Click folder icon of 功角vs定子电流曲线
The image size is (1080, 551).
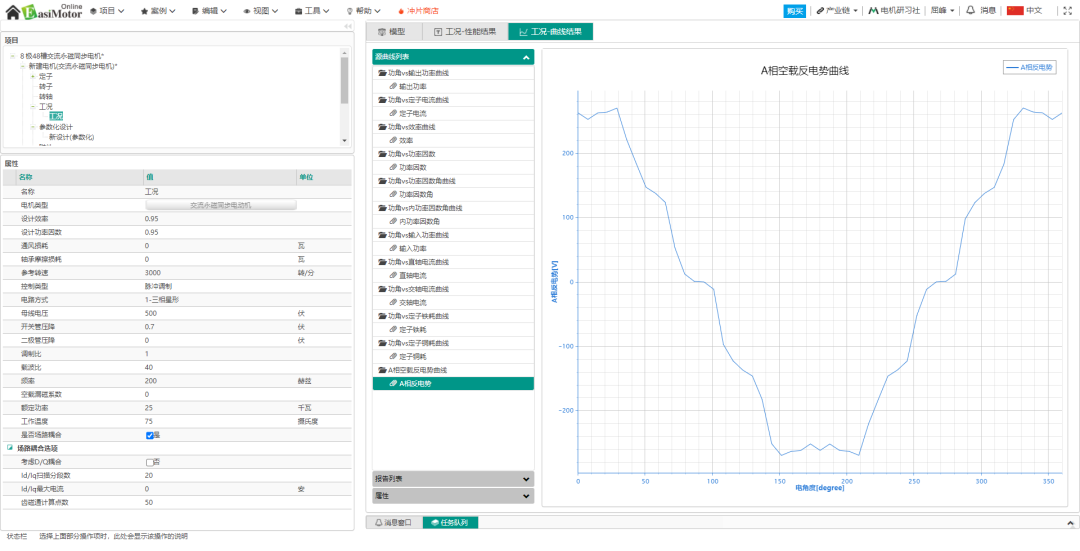(382, 100)
